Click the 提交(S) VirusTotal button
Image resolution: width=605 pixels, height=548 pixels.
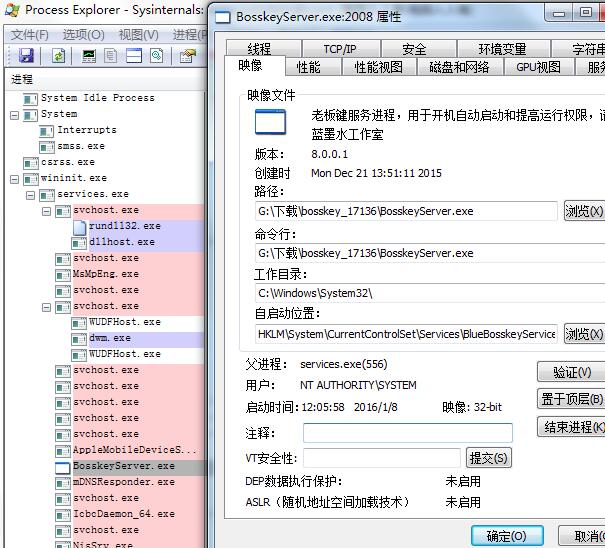489,458
